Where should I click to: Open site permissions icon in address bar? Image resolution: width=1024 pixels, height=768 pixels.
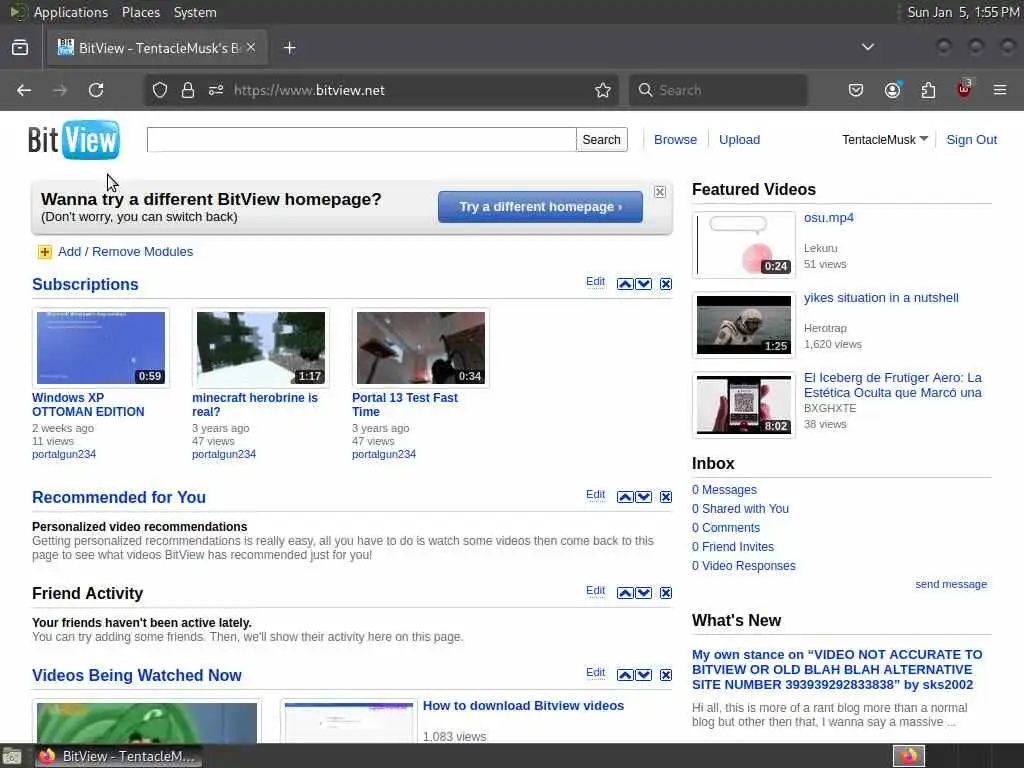[216, 90]
